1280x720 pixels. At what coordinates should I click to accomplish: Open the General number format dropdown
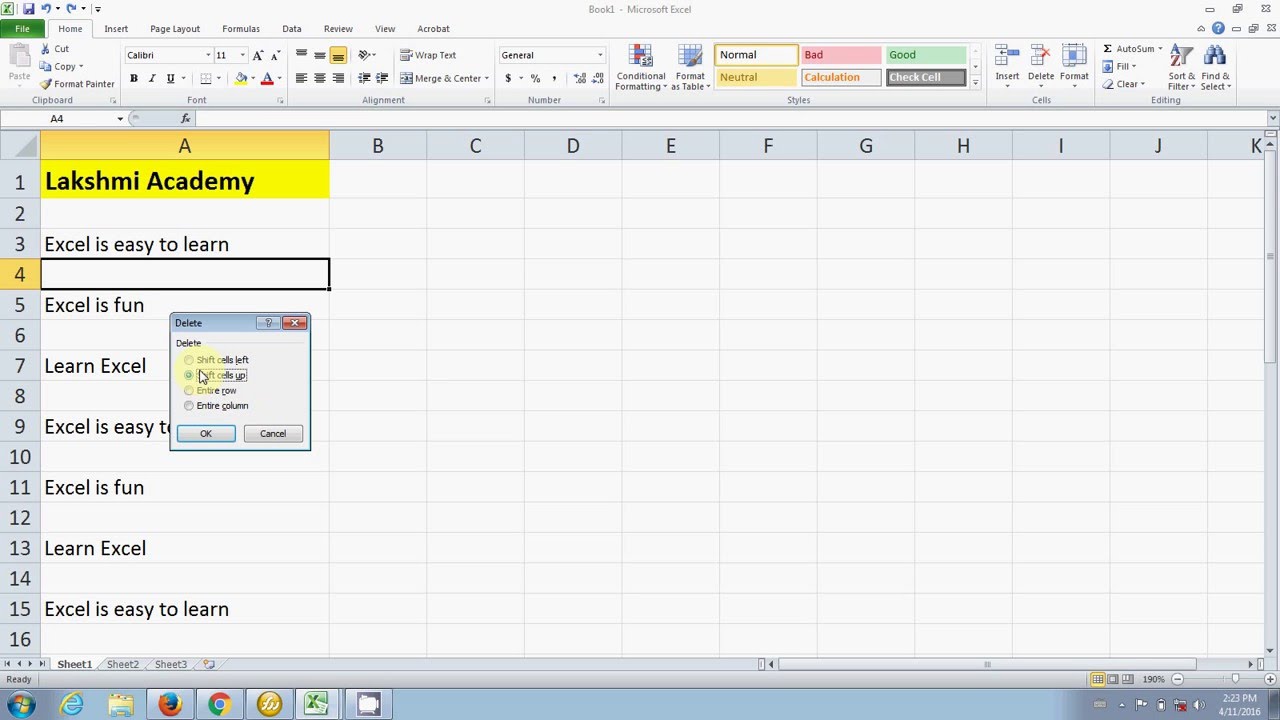(600, 55)
